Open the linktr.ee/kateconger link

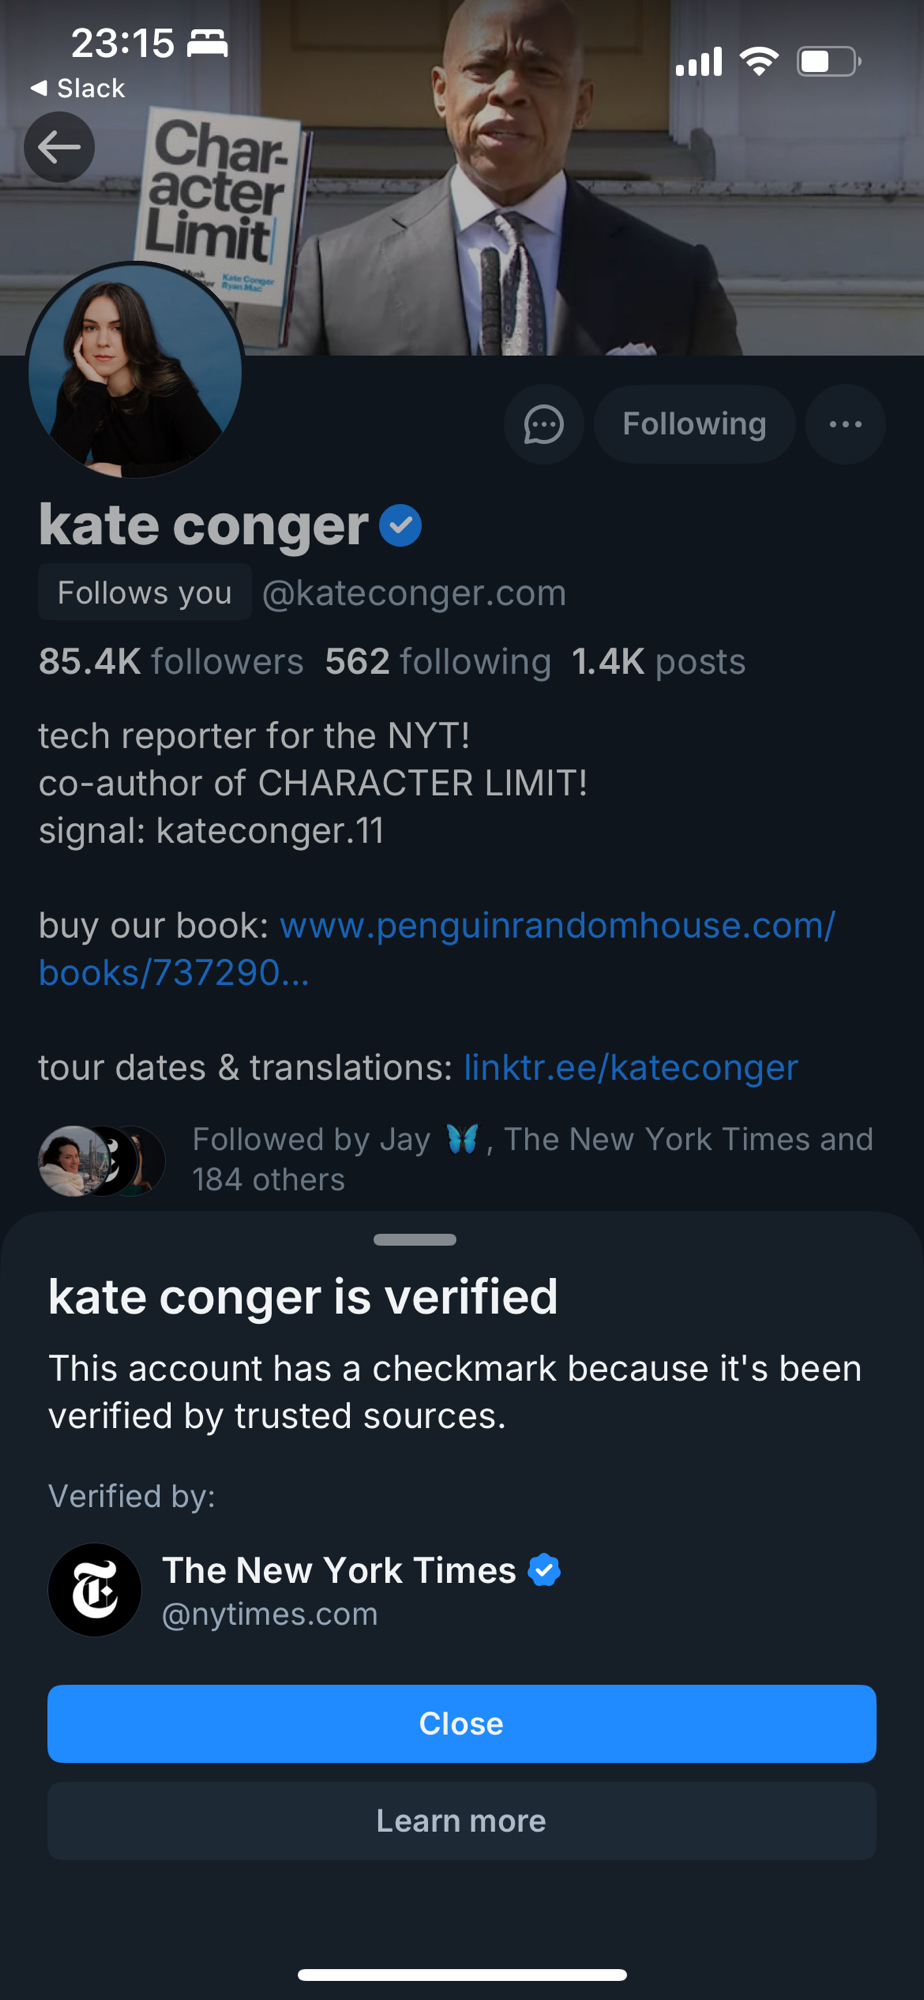pos(630,1068)
